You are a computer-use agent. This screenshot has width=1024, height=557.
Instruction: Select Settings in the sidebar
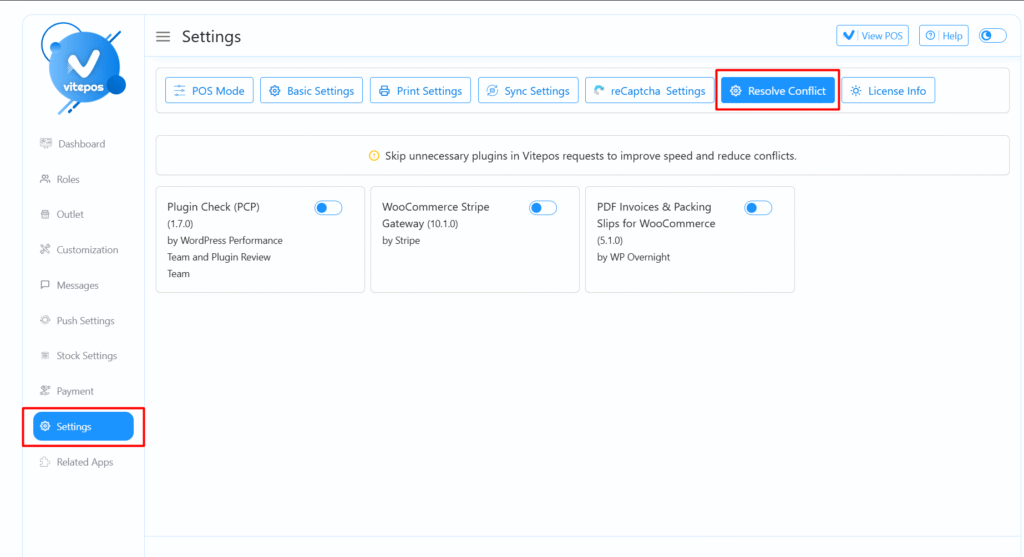84,426
